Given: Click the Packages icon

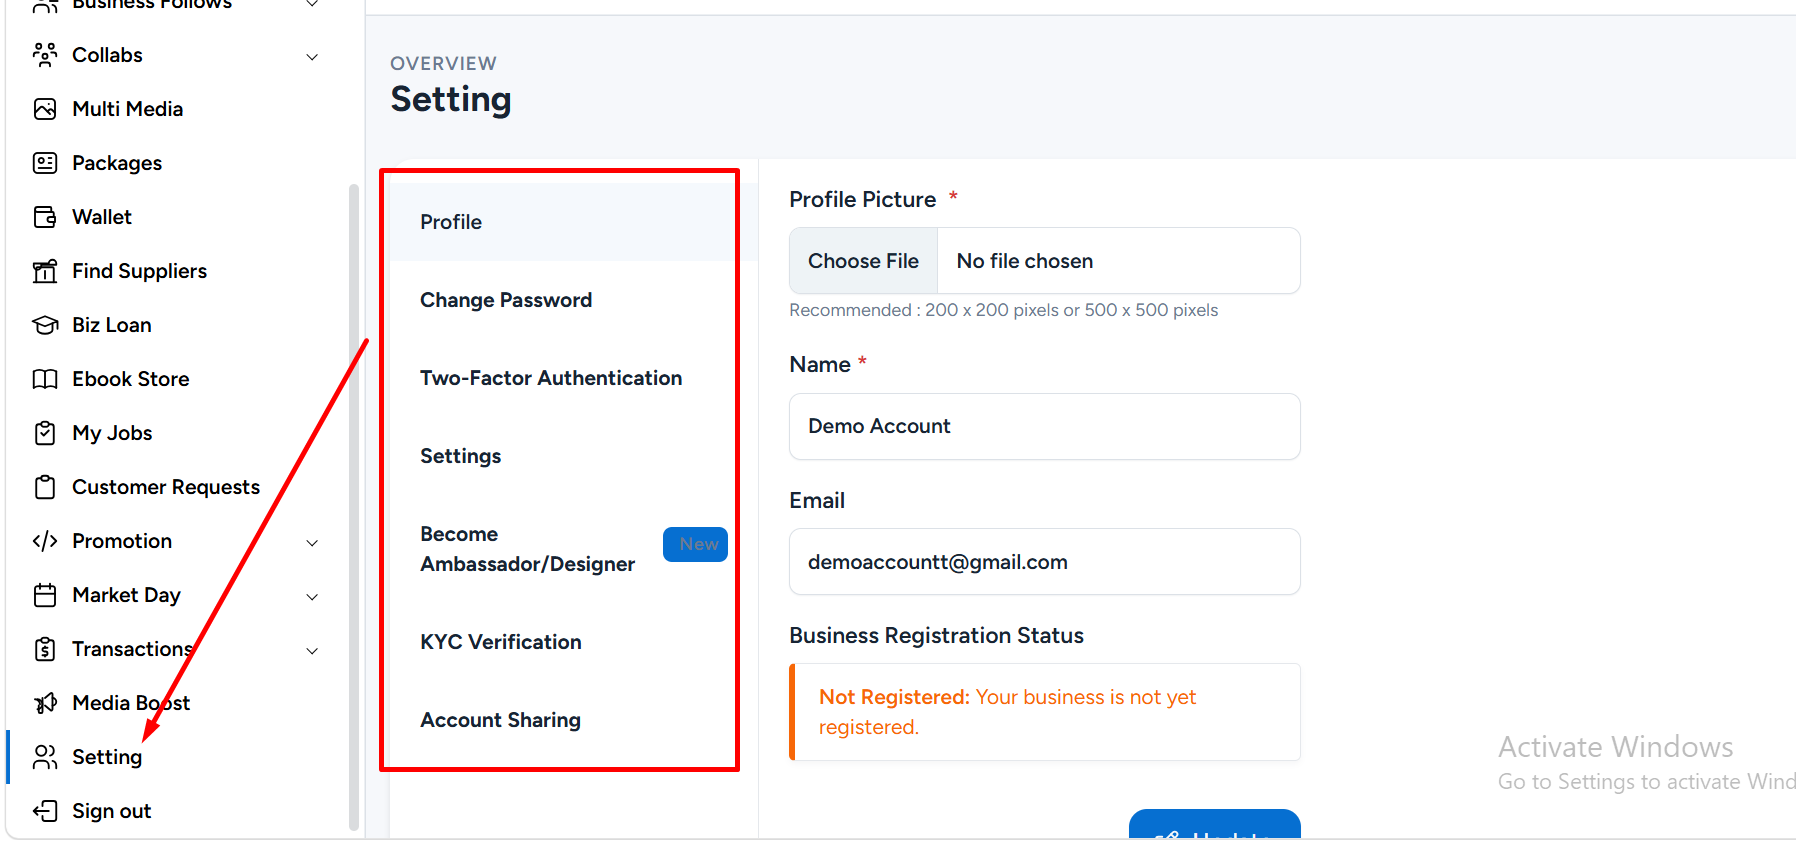Looking at the screenshot, I should point(45,163).
